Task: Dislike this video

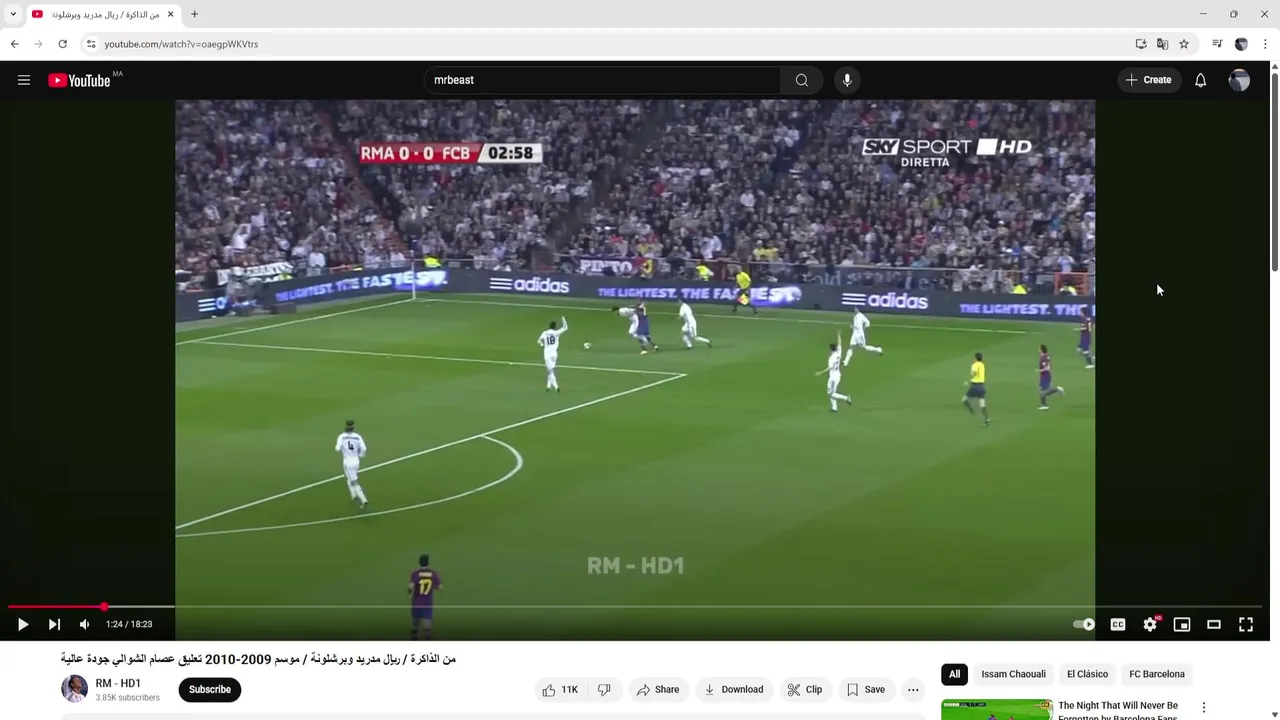Action: [604, 689]
